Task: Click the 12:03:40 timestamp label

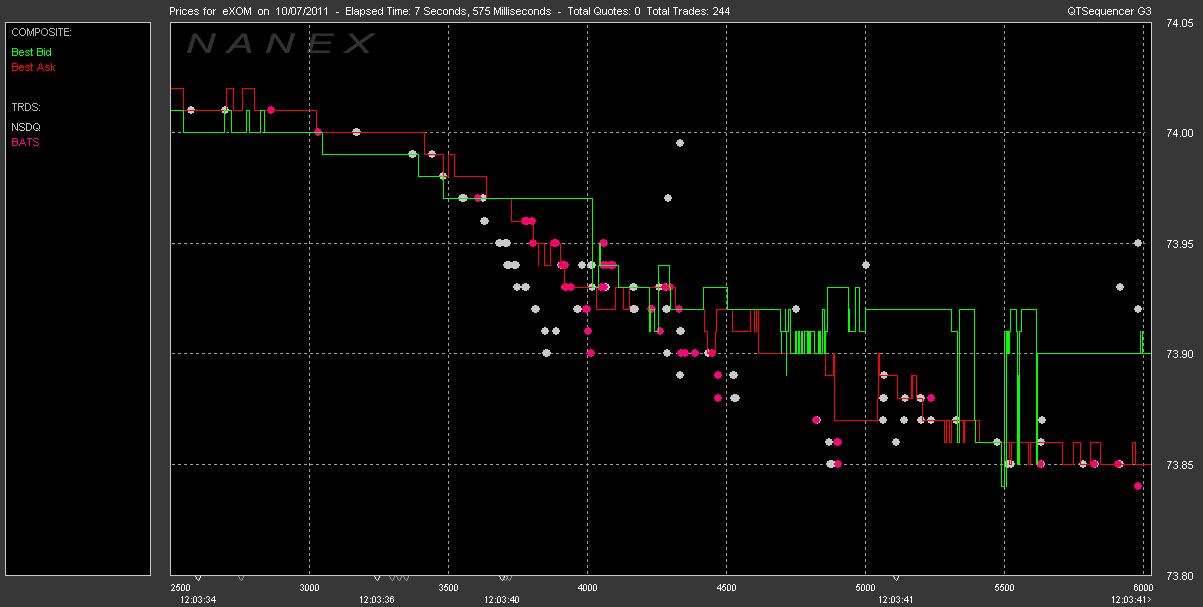Action: click(x=502, y=600)
